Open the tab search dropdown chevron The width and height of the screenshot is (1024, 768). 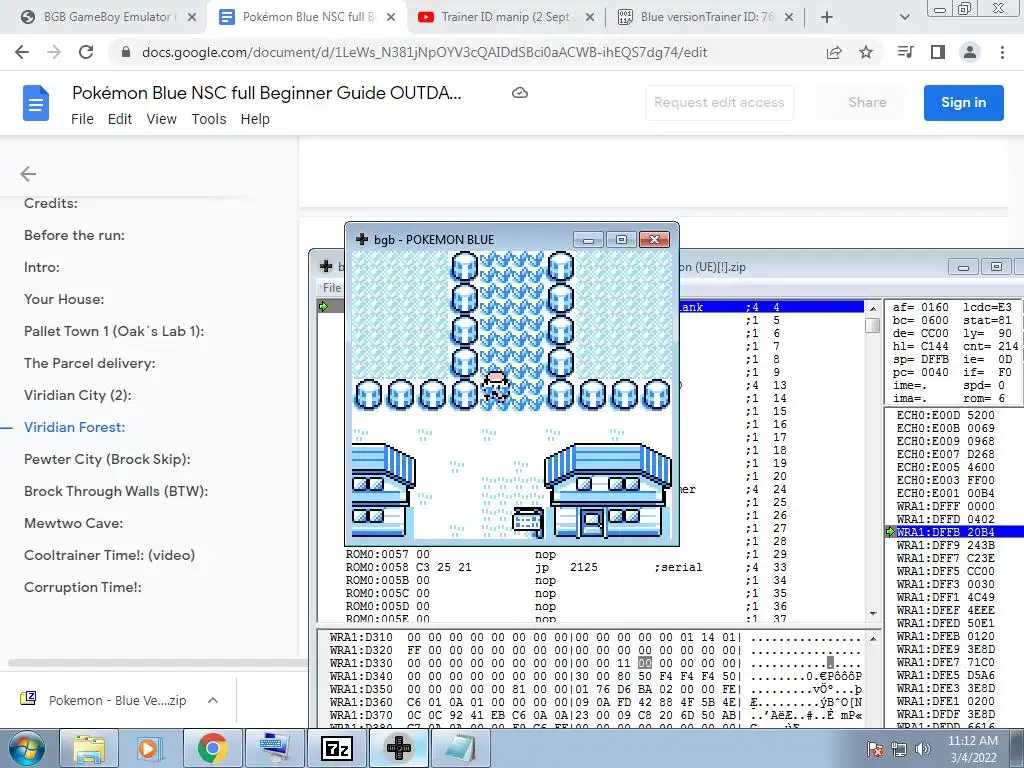tap(904, 17)
